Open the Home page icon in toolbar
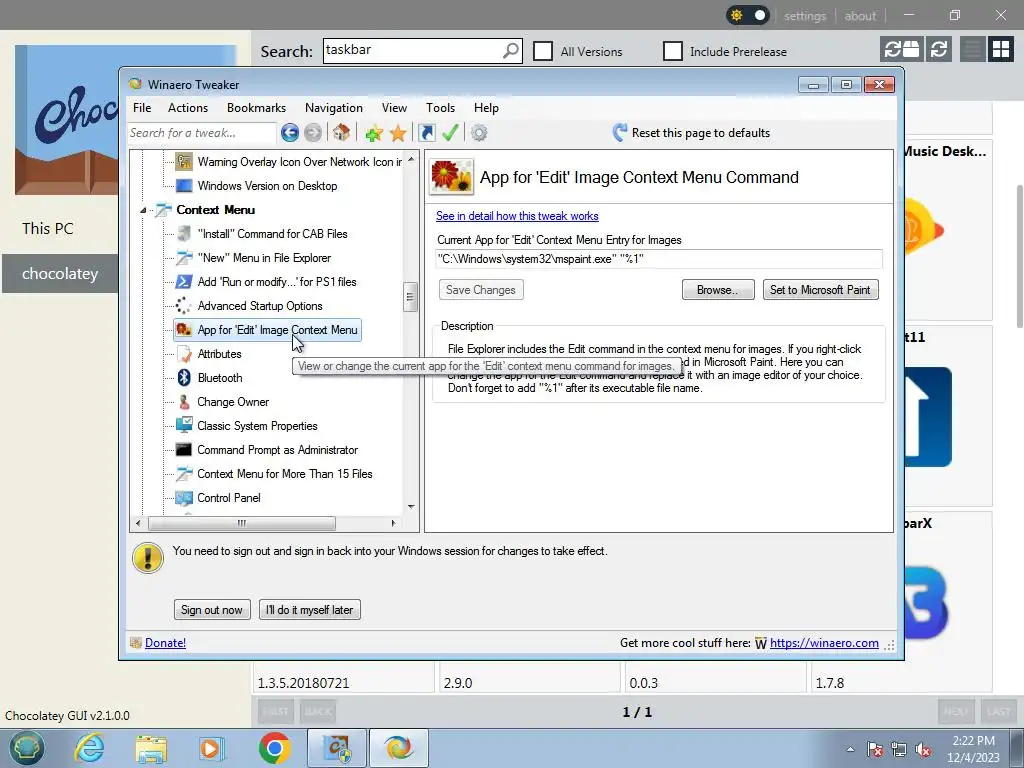Image resolution: width=1024 pixels, height=768 pixels. [341, 133]
